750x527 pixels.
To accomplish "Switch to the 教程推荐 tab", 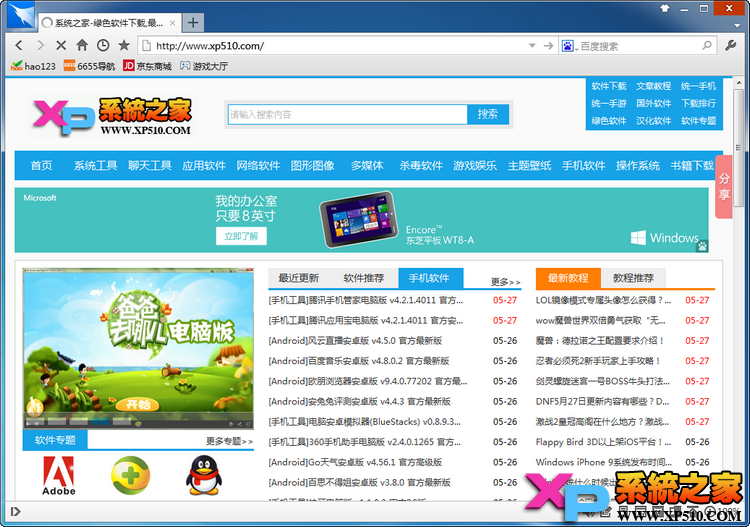I will (633, 278).
